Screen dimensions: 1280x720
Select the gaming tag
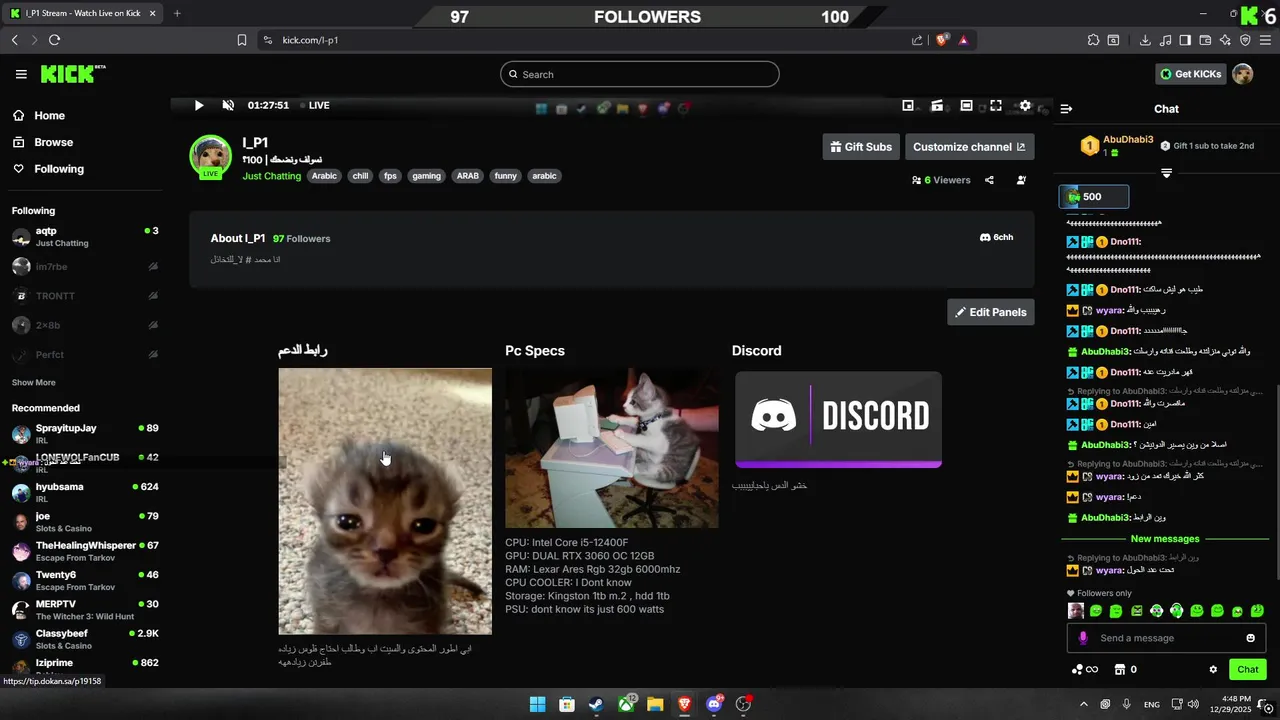click(x=426, y=176)
